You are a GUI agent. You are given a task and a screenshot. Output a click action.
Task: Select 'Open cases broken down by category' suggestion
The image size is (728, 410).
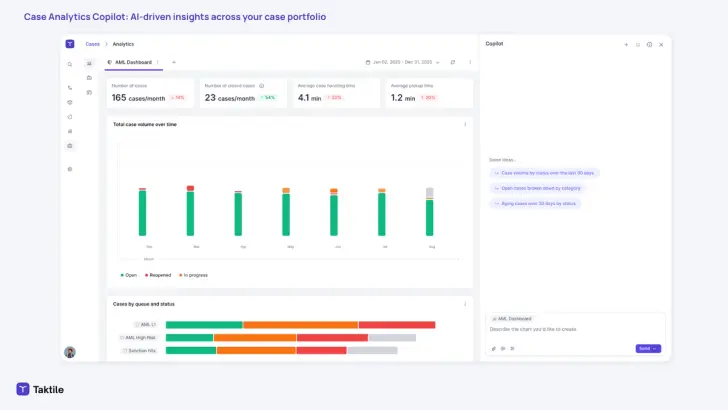pyautogui.click(x=537, y=189)
